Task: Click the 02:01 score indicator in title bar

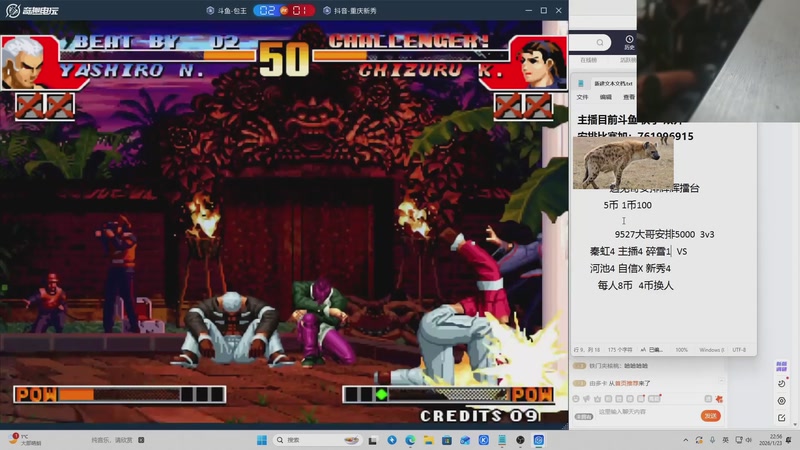Action: click(x=284, y=10)
